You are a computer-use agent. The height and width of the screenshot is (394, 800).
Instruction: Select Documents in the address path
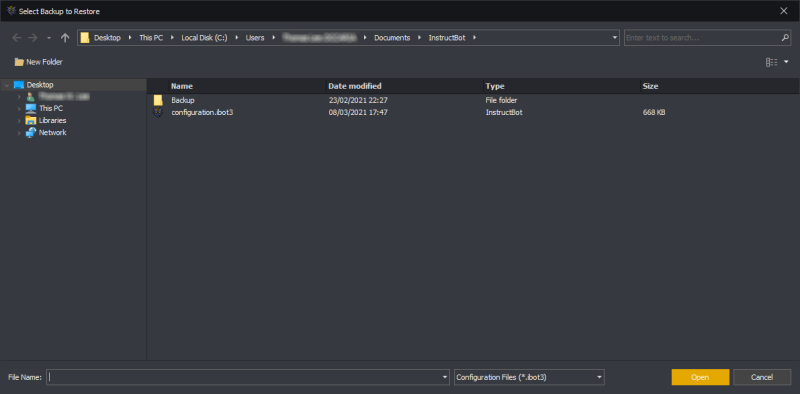coord(392,38)
